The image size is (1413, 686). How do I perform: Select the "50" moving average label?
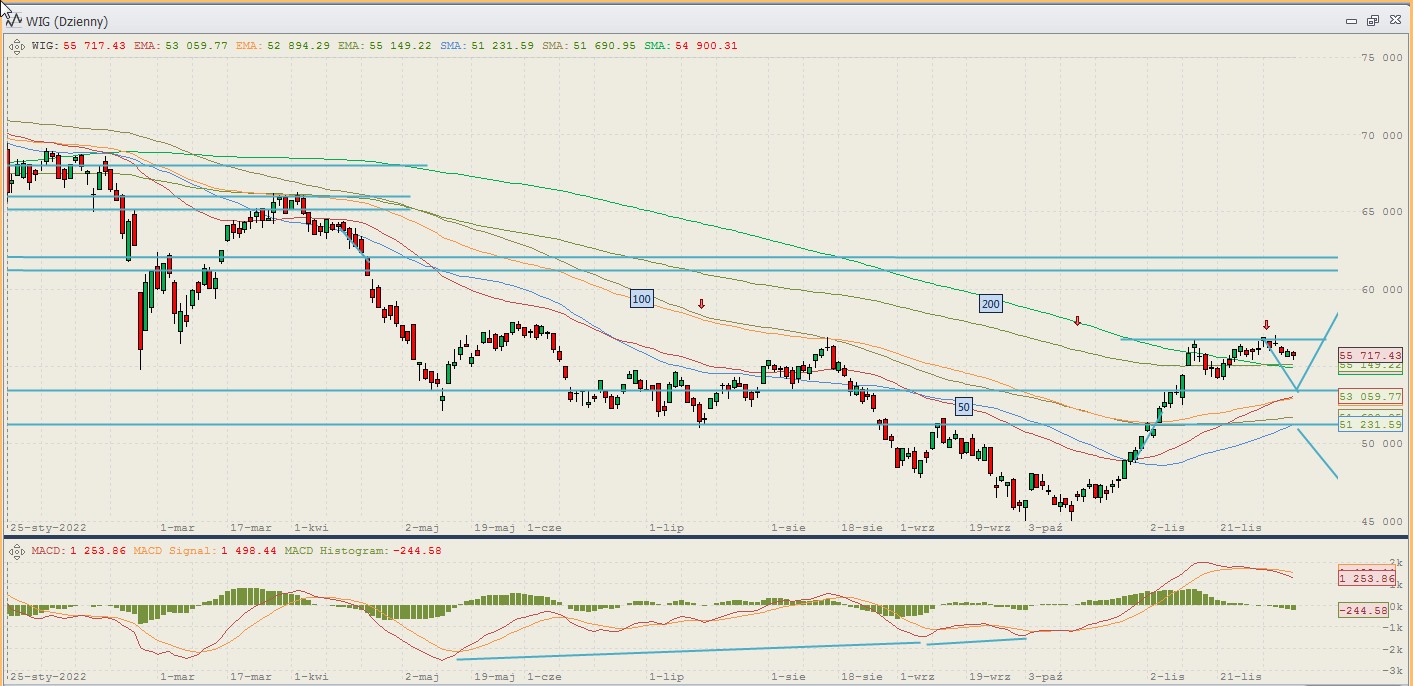point(963,407)
